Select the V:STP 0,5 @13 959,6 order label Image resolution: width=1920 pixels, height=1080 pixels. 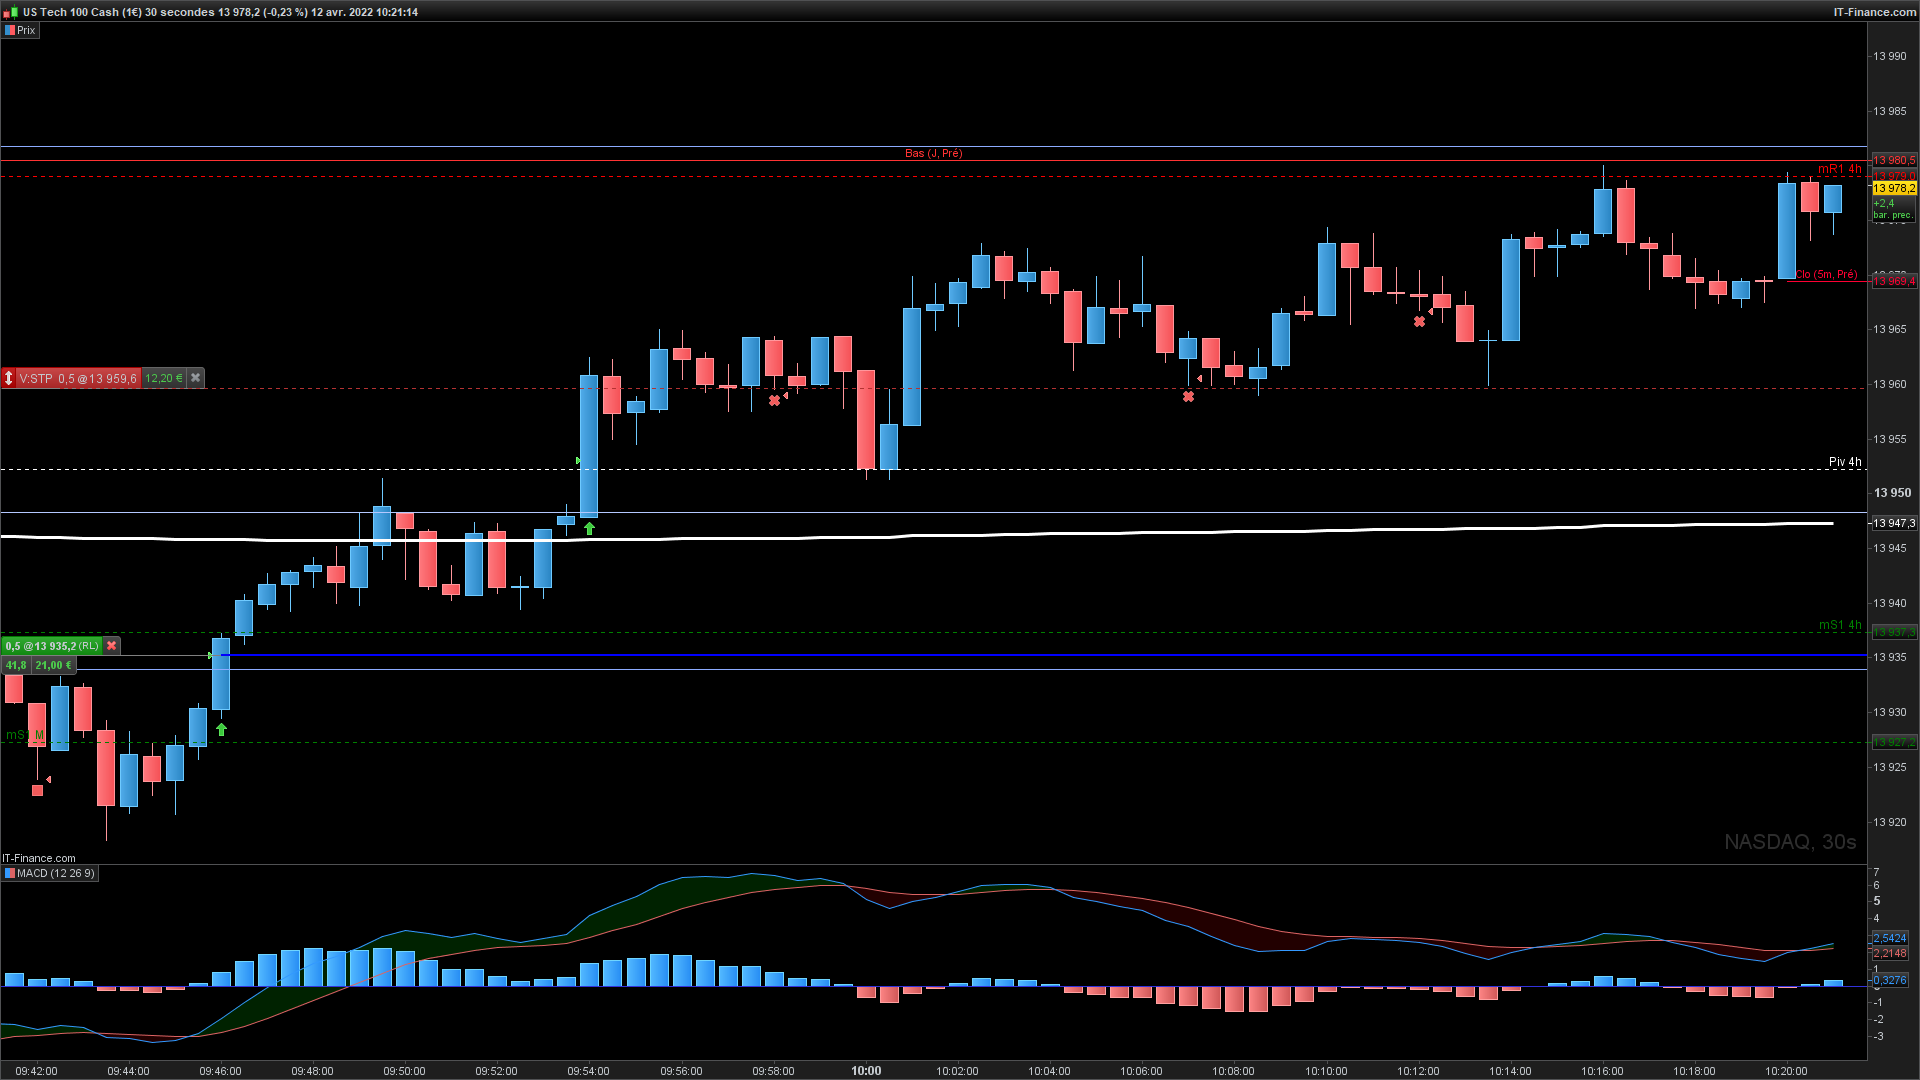click(x=78, y=378)
